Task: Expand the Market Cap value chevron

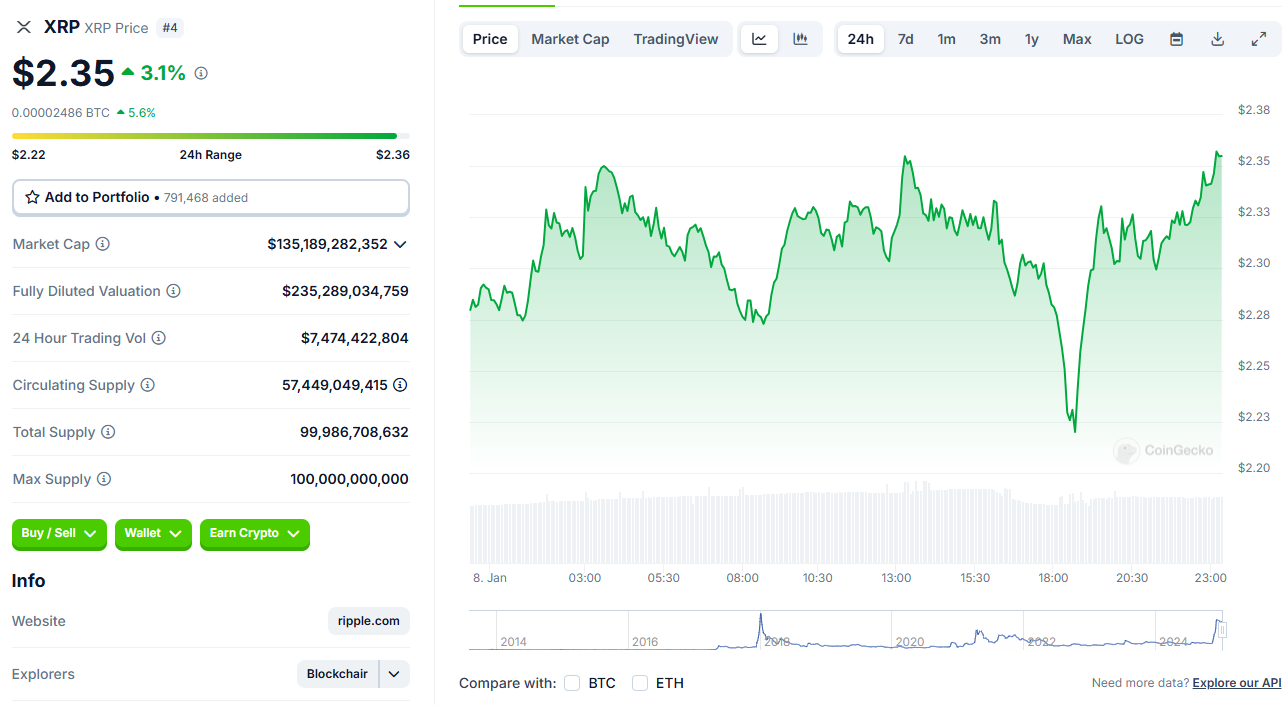Action: coord(400,244)
